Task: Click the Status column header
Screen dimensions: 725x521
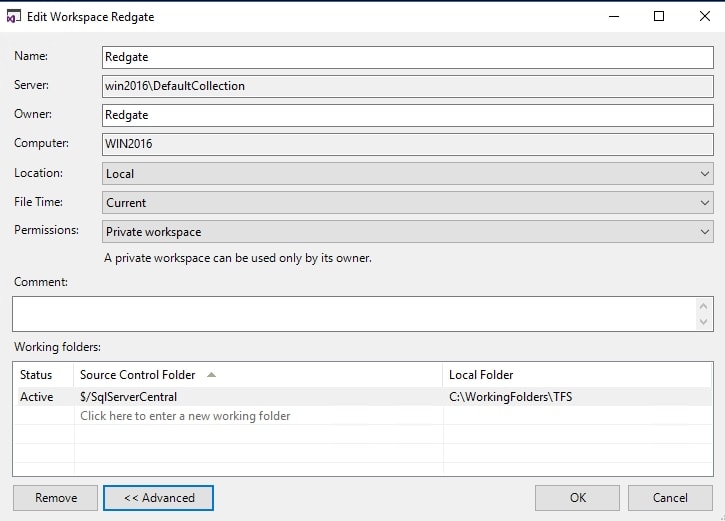Action: (36, 375)
